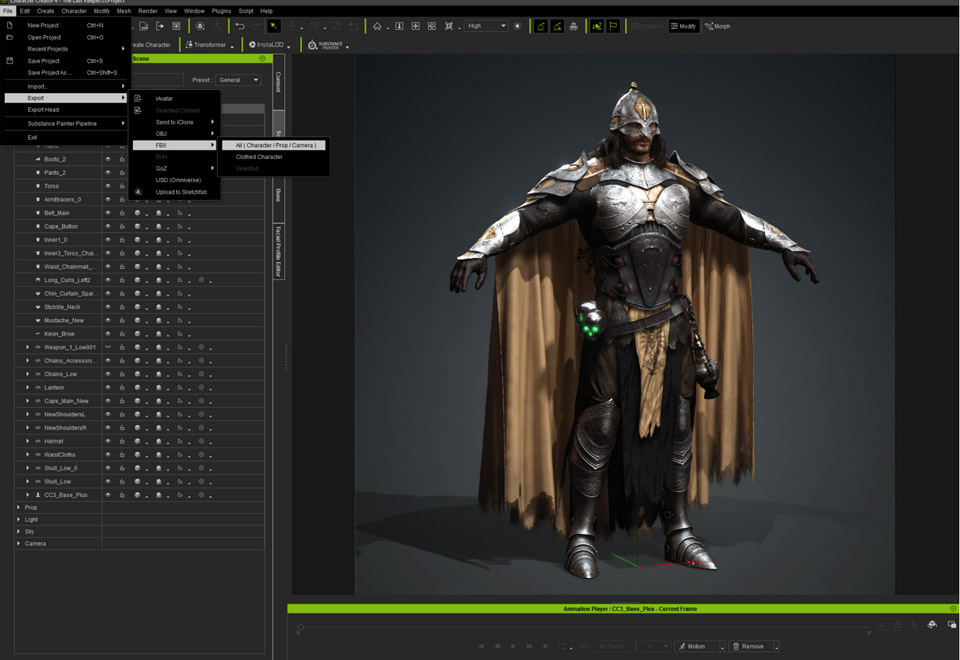Click Upload to Sketchfab
960x660 pixels.
coord(181,192)
